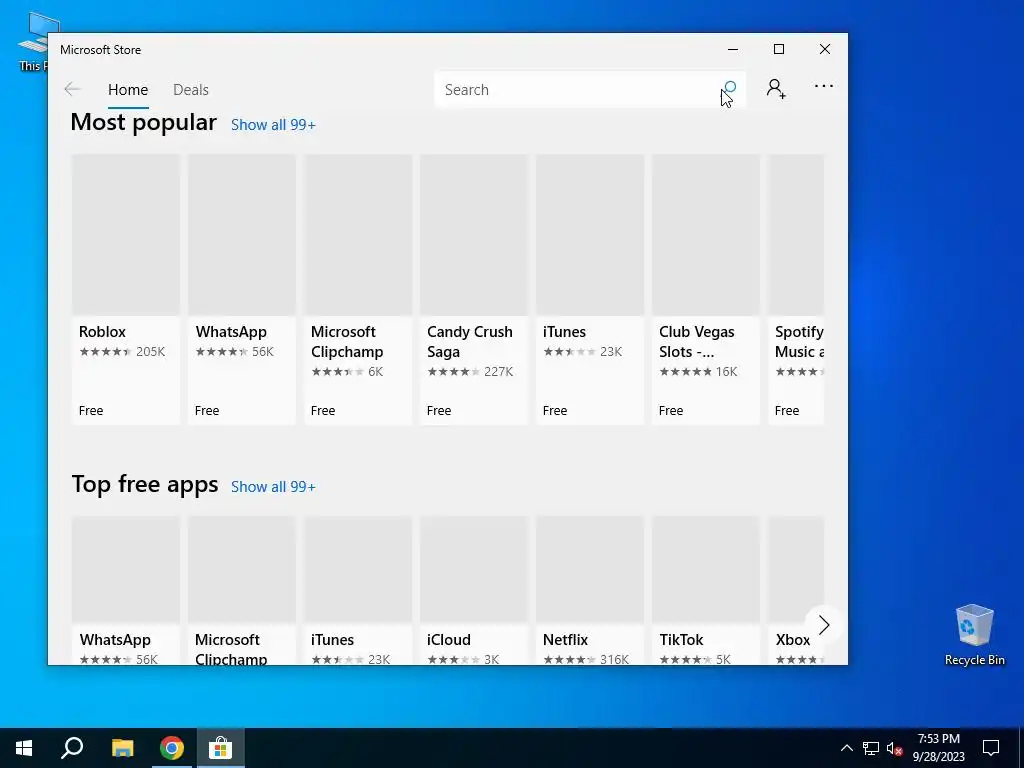Viewport: 1024px width, 768px height.
Task: Click Netflix rating 316K
Action: 586,660
